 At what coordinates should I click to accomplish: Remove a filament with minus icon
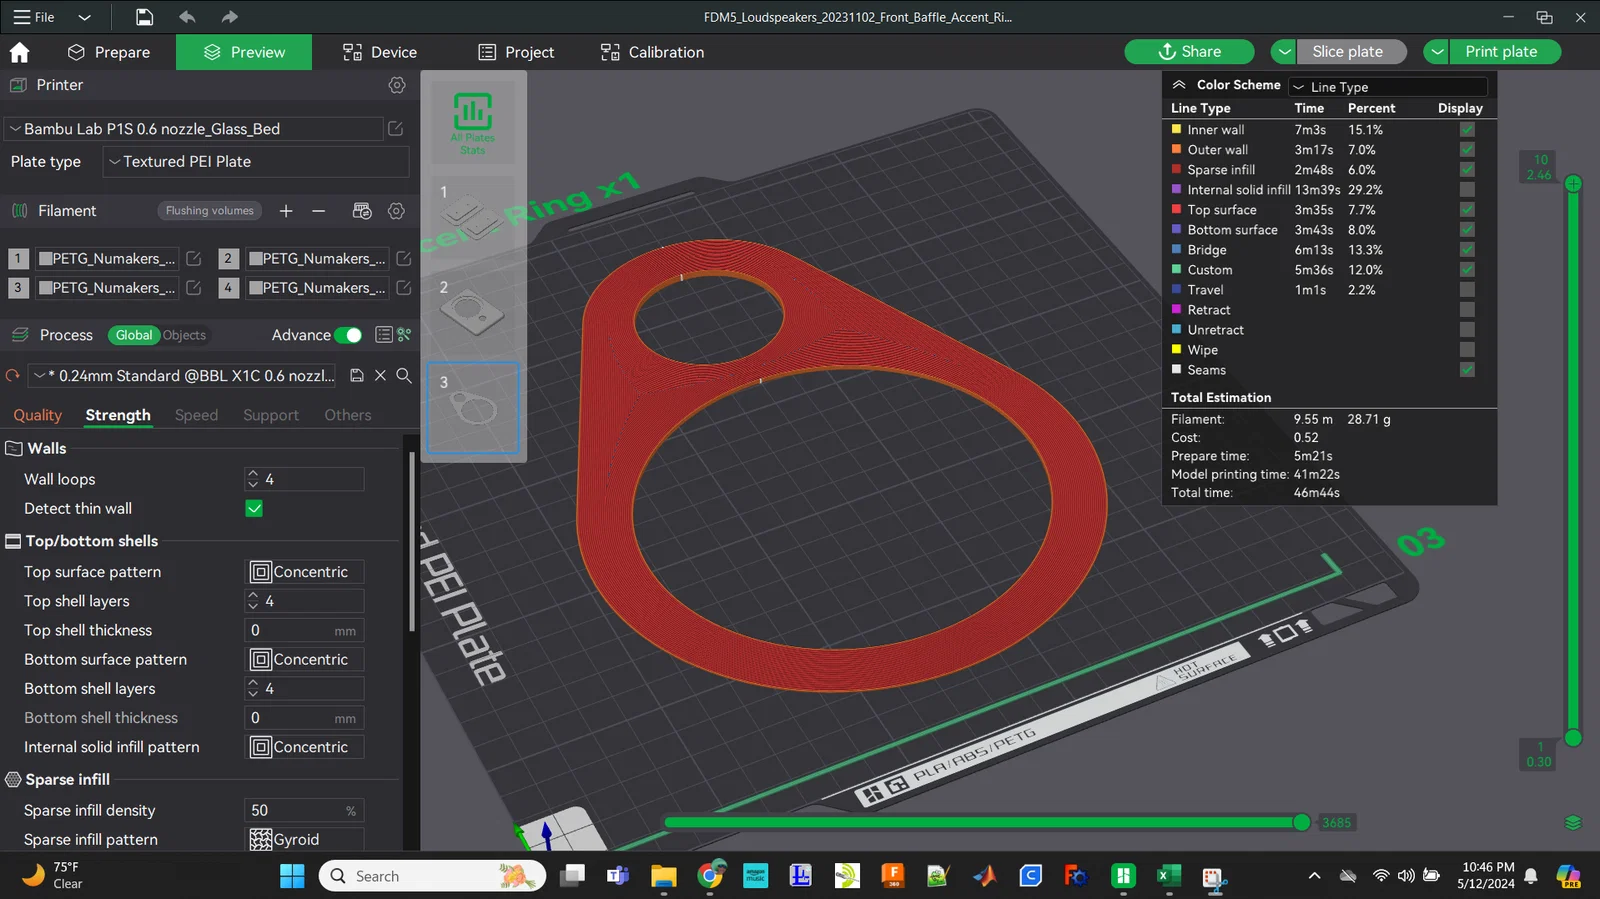click(318, 211)
